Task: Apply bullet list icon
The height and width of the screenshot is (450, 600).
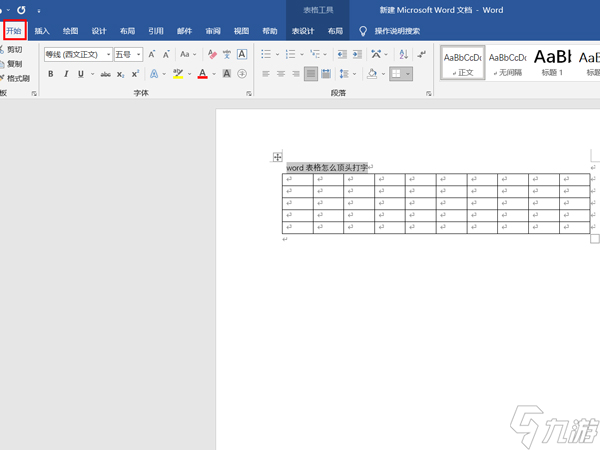Action: click(x=266, y=54)
